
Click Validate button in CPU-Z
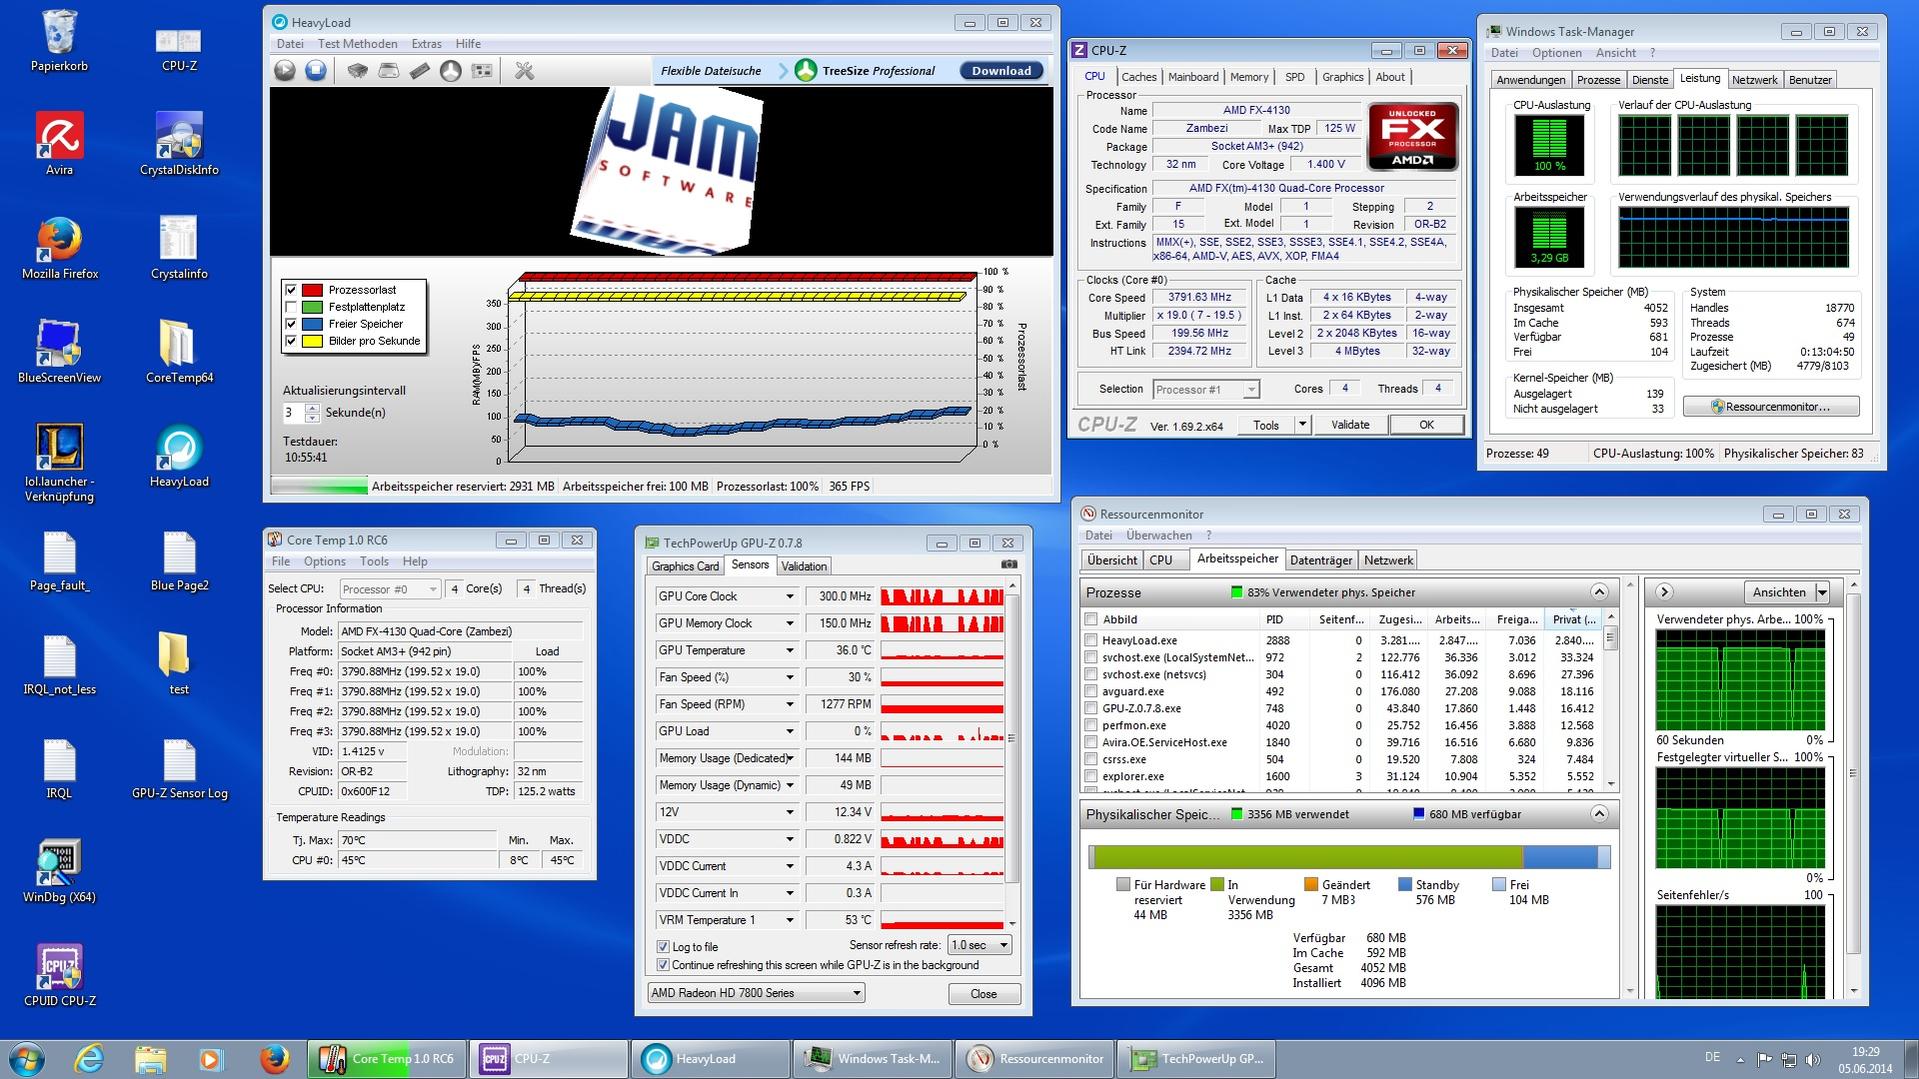[1350, 425]
